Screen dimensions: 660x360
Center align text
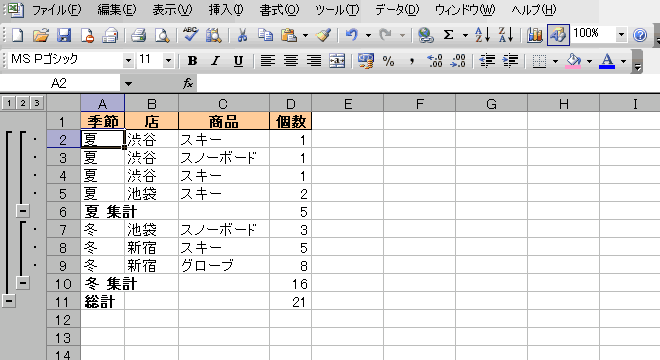click(x=291, y=61)
